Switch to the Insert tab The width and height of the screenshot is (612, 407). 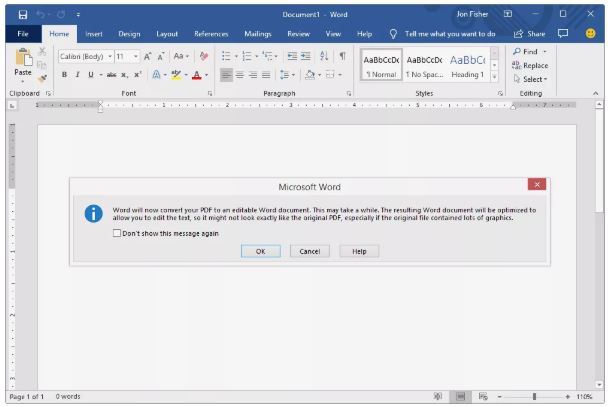click(94, 34)
